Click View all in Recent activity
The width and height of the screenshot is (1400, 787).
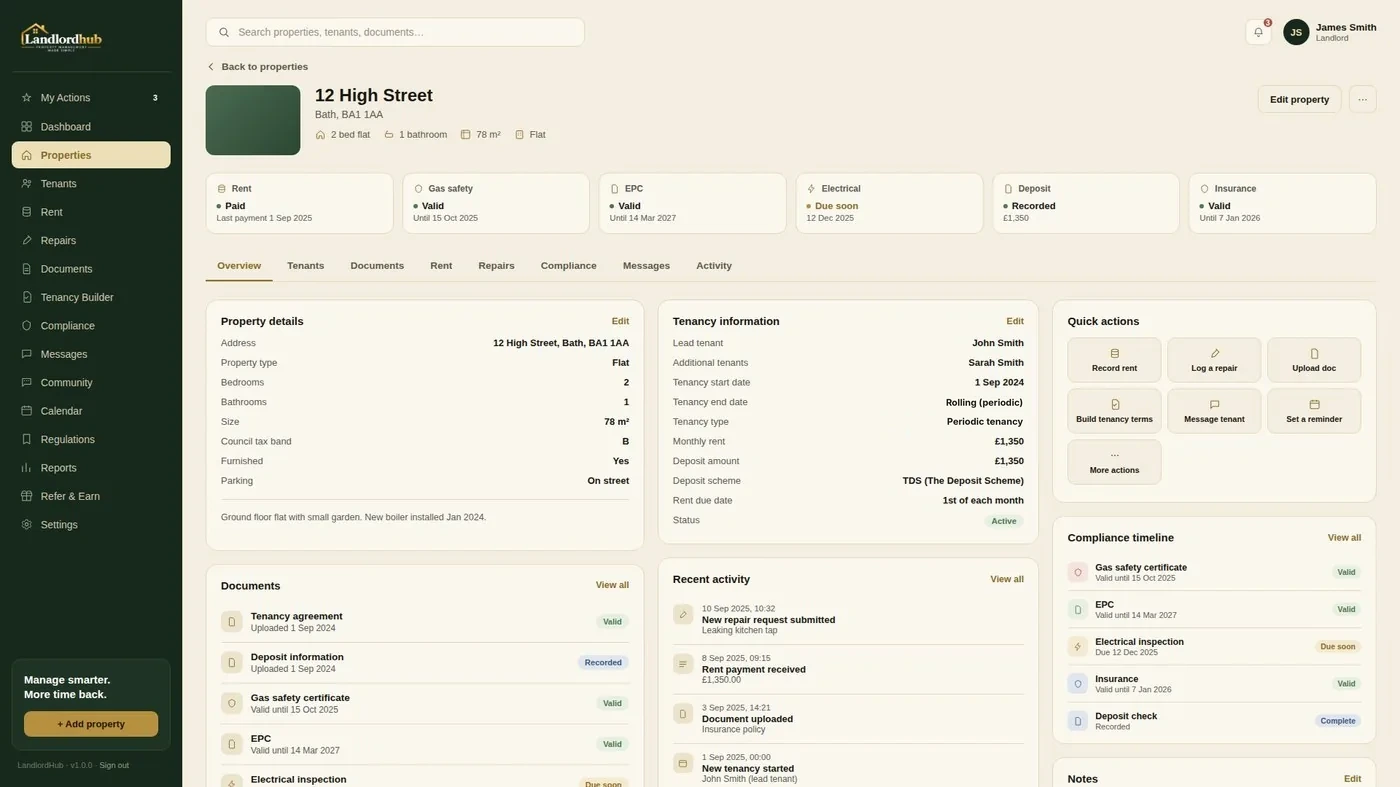click(x=1007, y=579)
